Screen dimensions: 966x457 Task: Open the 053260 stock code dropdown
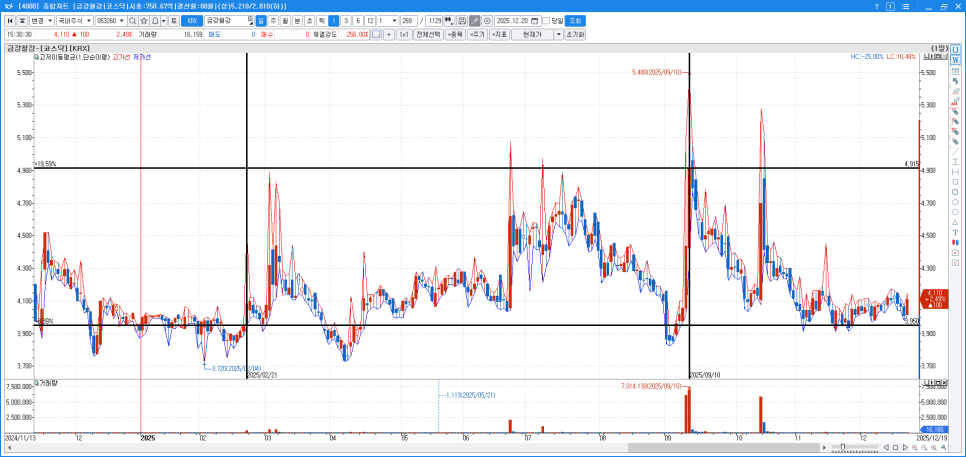121,20
